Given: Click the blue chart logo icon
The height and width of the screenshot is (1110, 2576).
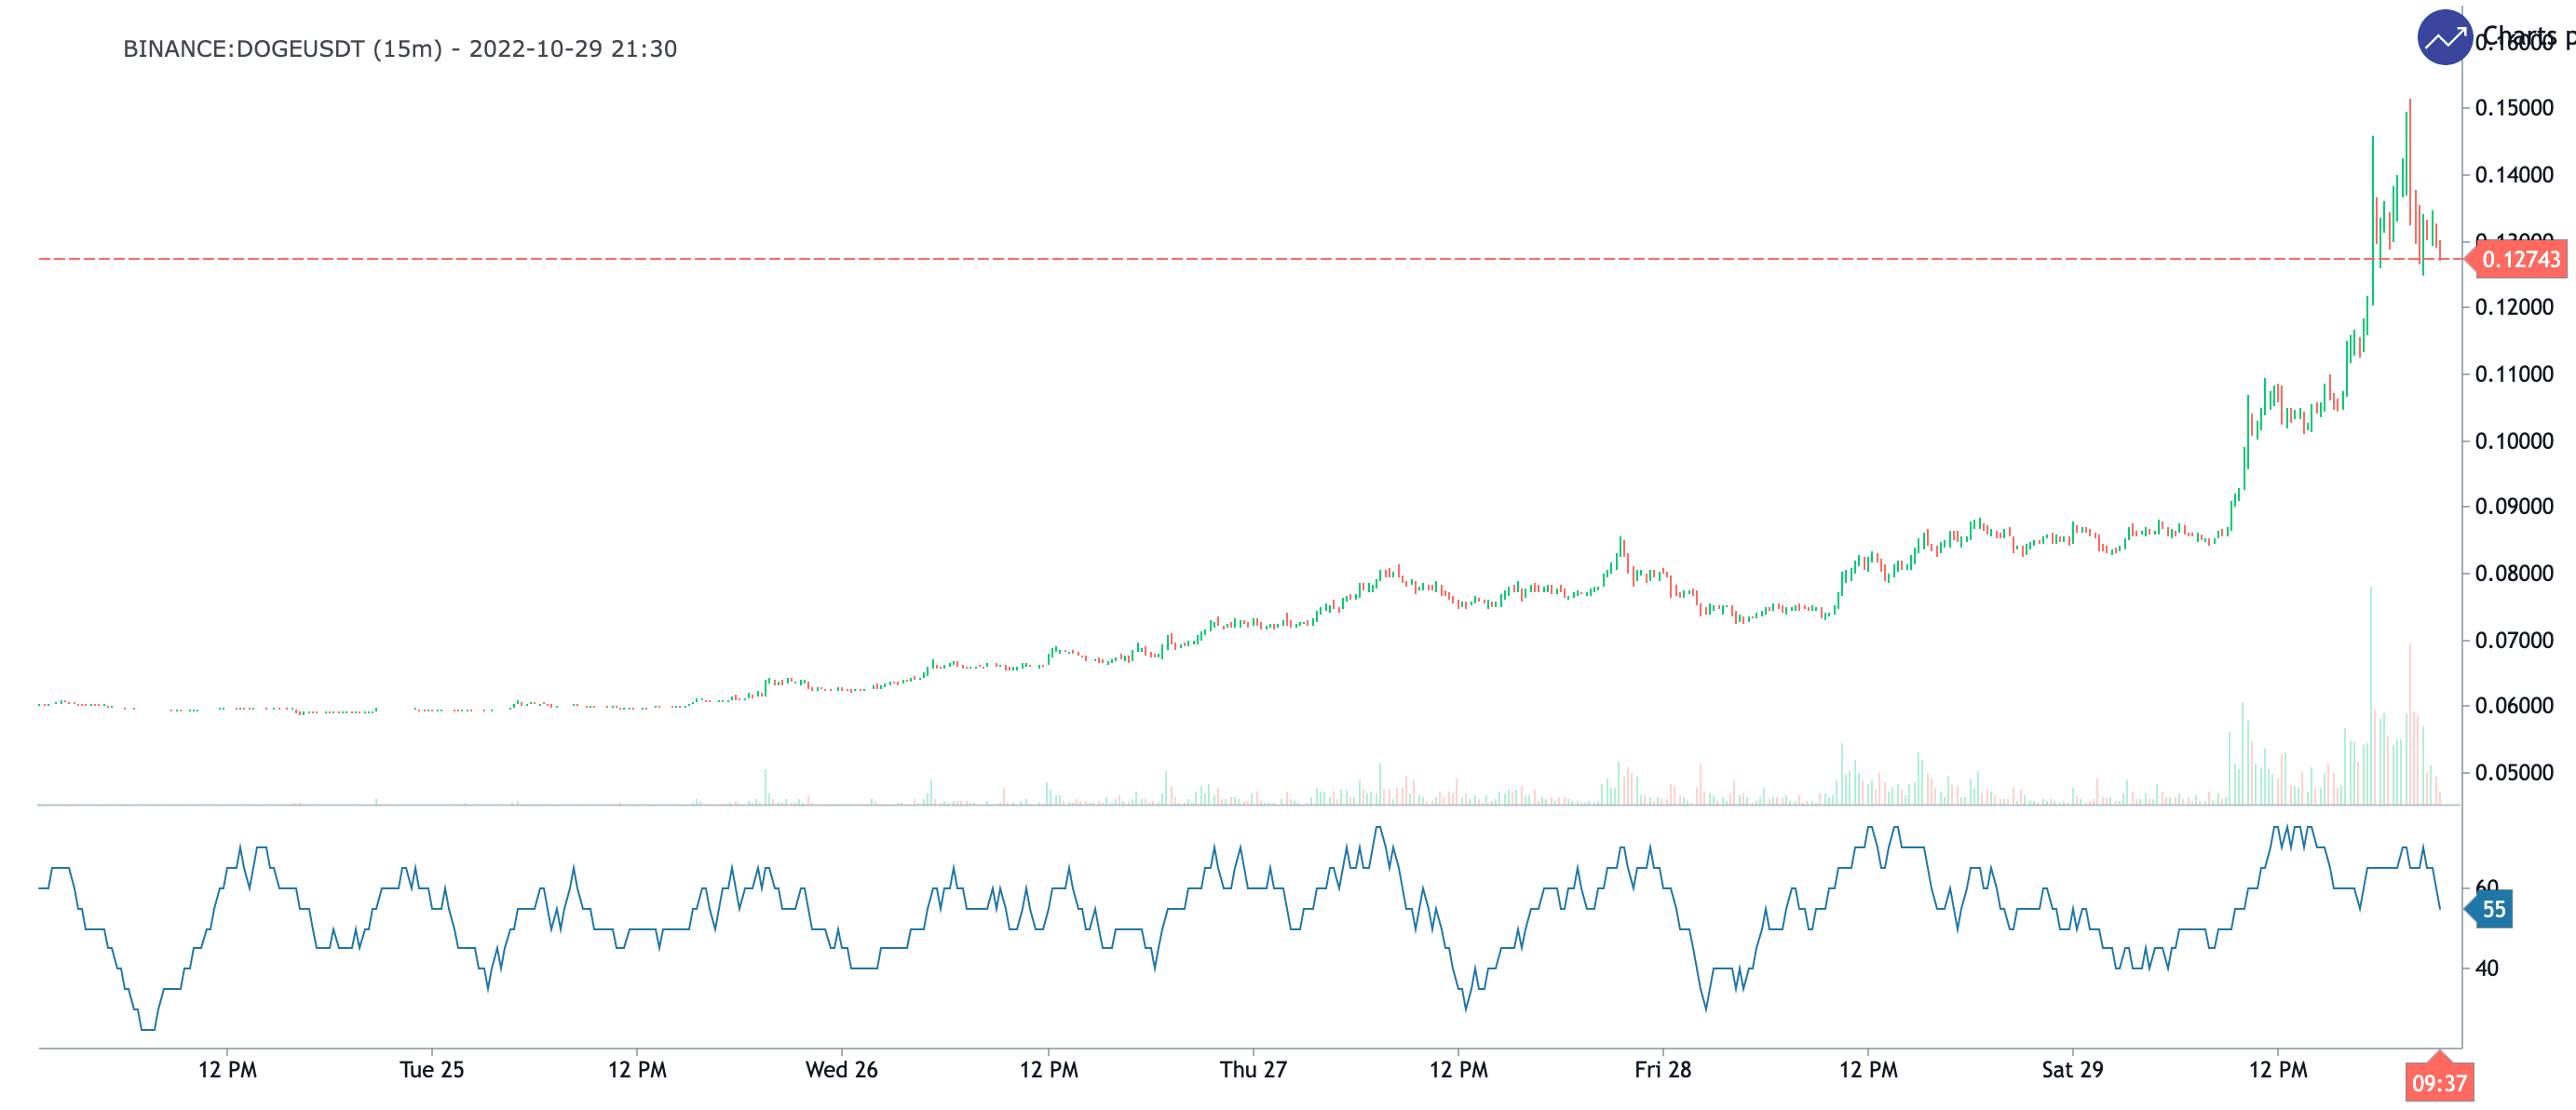Looking at the screenshot, I should coord(2444,38).
